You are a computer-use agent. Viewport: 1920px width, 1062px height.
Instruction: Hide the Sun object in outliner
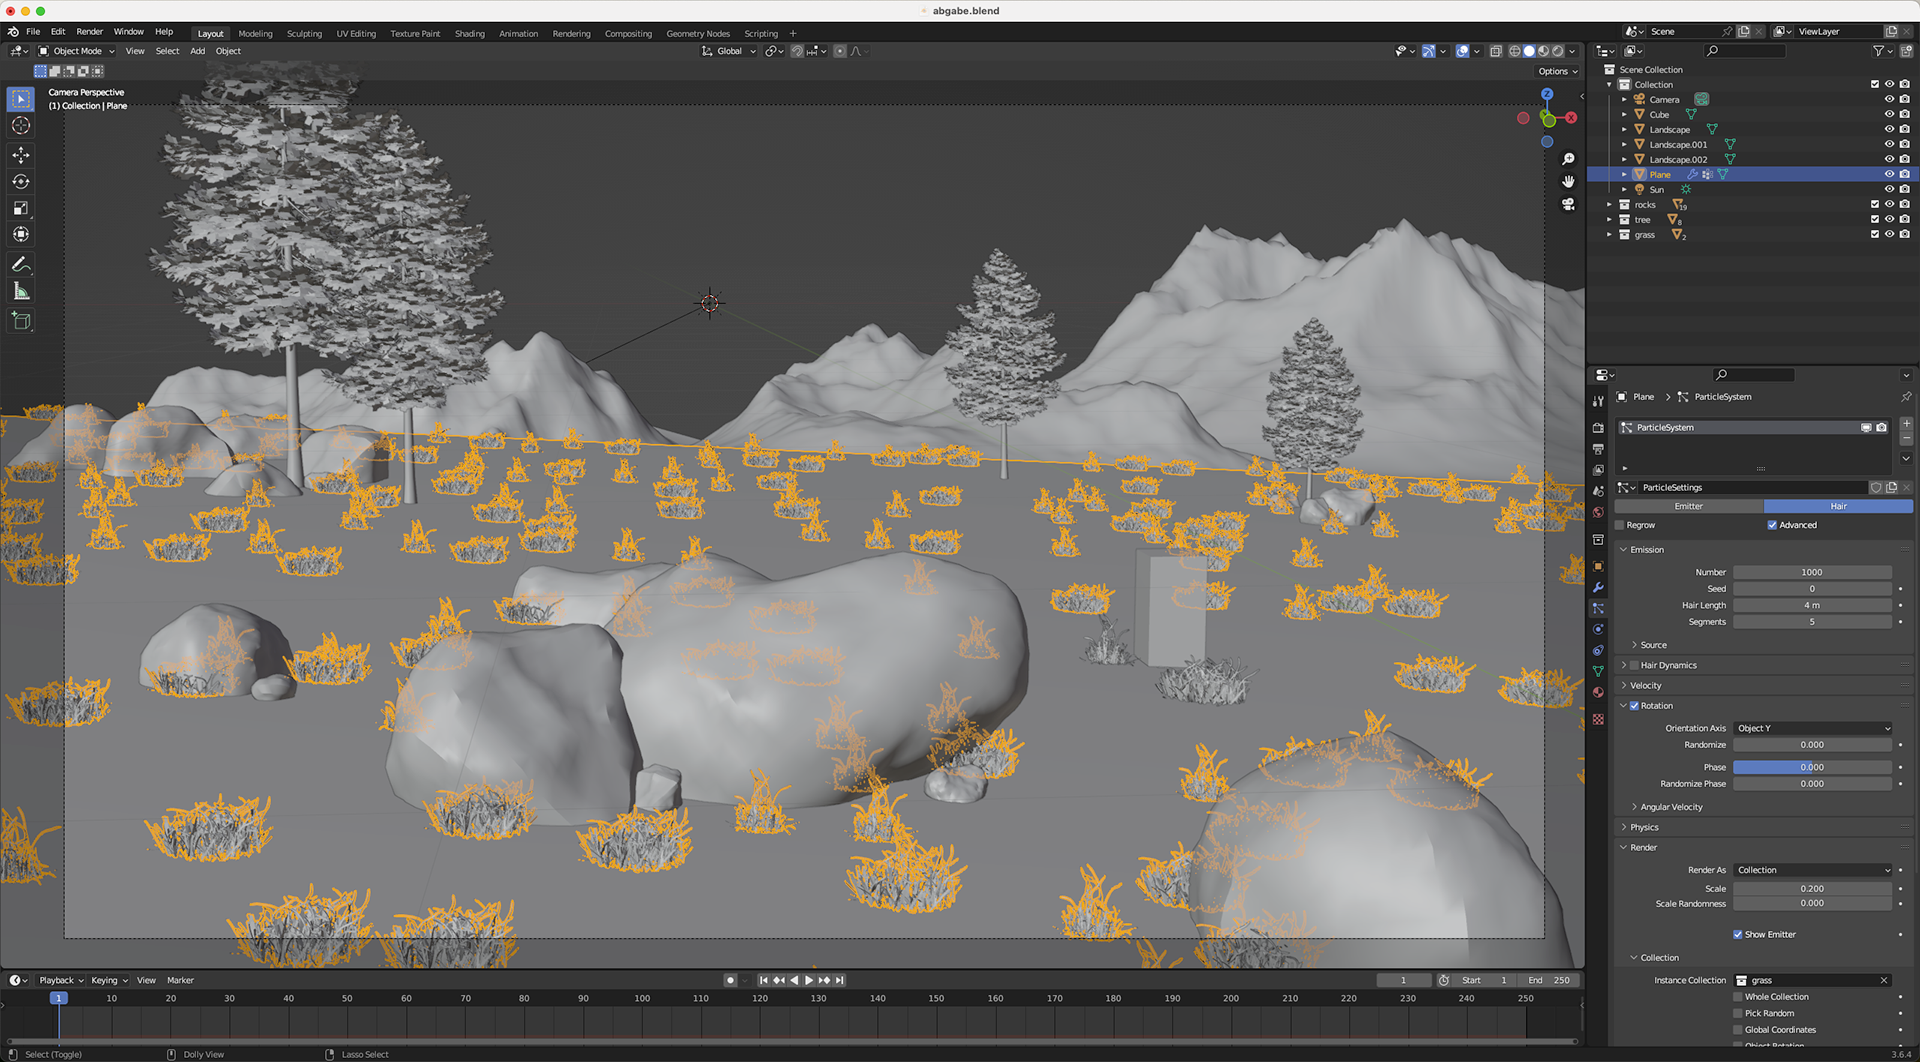[1889, 190]
